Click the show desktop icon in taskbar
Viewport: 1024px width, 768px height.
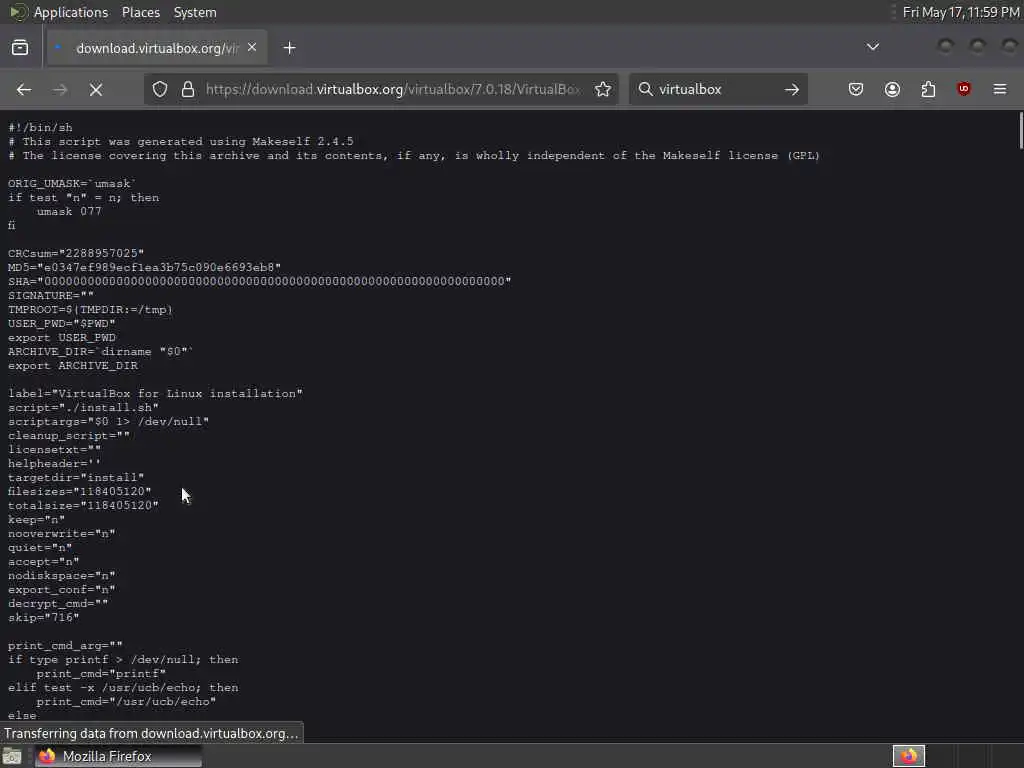(x=12, y=756)
